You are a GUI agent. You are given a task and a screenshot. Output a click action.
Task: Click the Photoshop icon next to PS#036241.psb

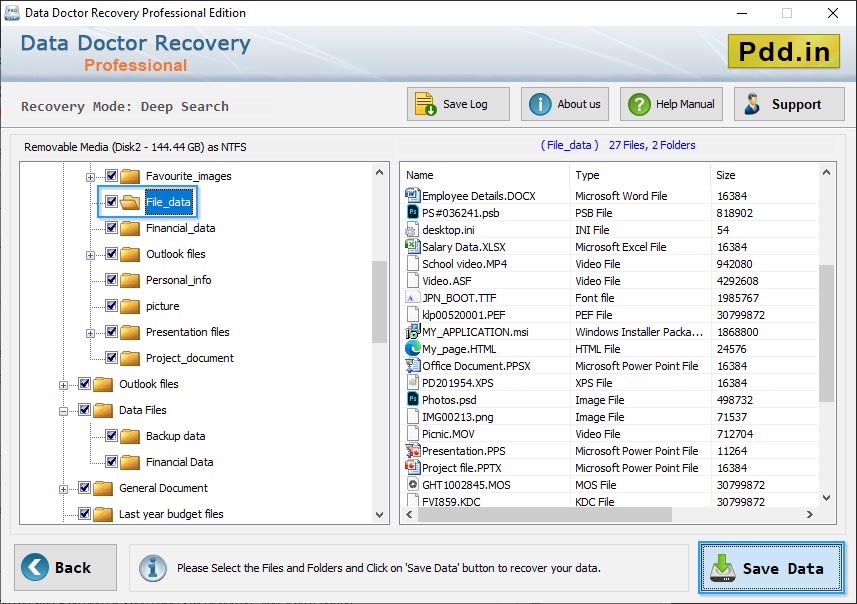(413, 212)
